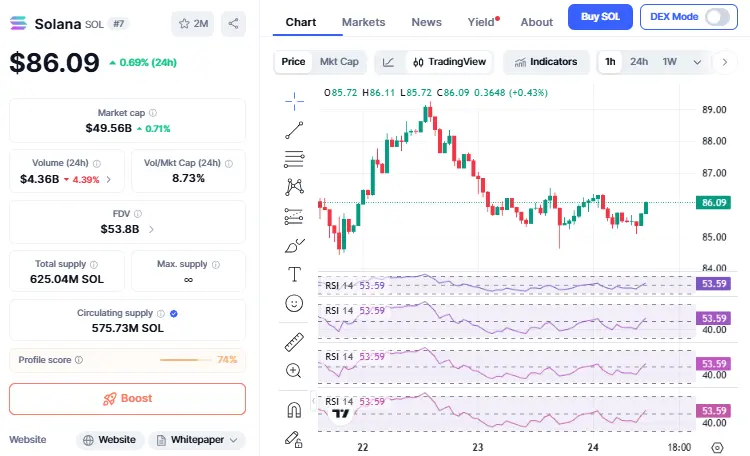Open the Markets tab

pyautogui.click(x=363, y=22)
